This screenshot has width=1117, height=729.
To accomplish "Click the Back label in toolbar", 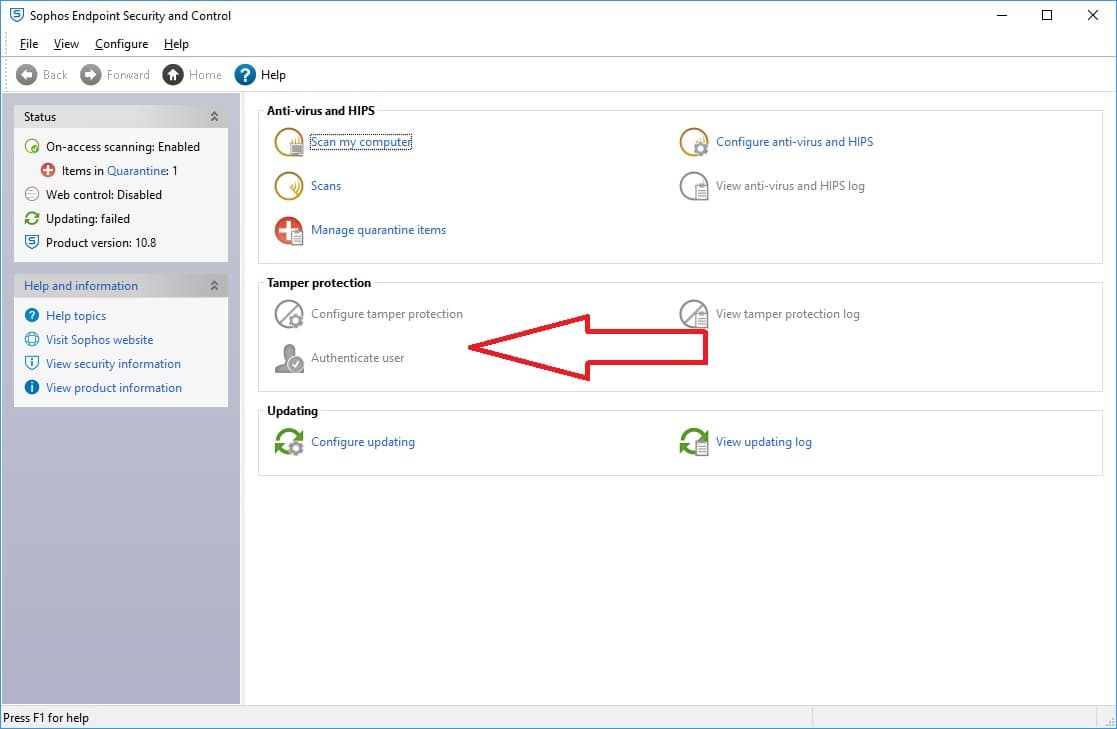I will click(55, 75).
